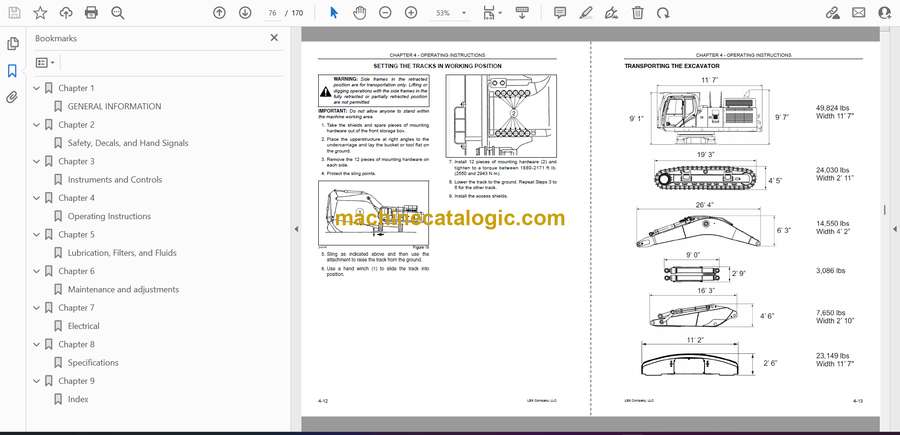Open the GENERAL INFORMATION bookmark
The width and height of the screenshot is (900, 435).
coord(114,106)
